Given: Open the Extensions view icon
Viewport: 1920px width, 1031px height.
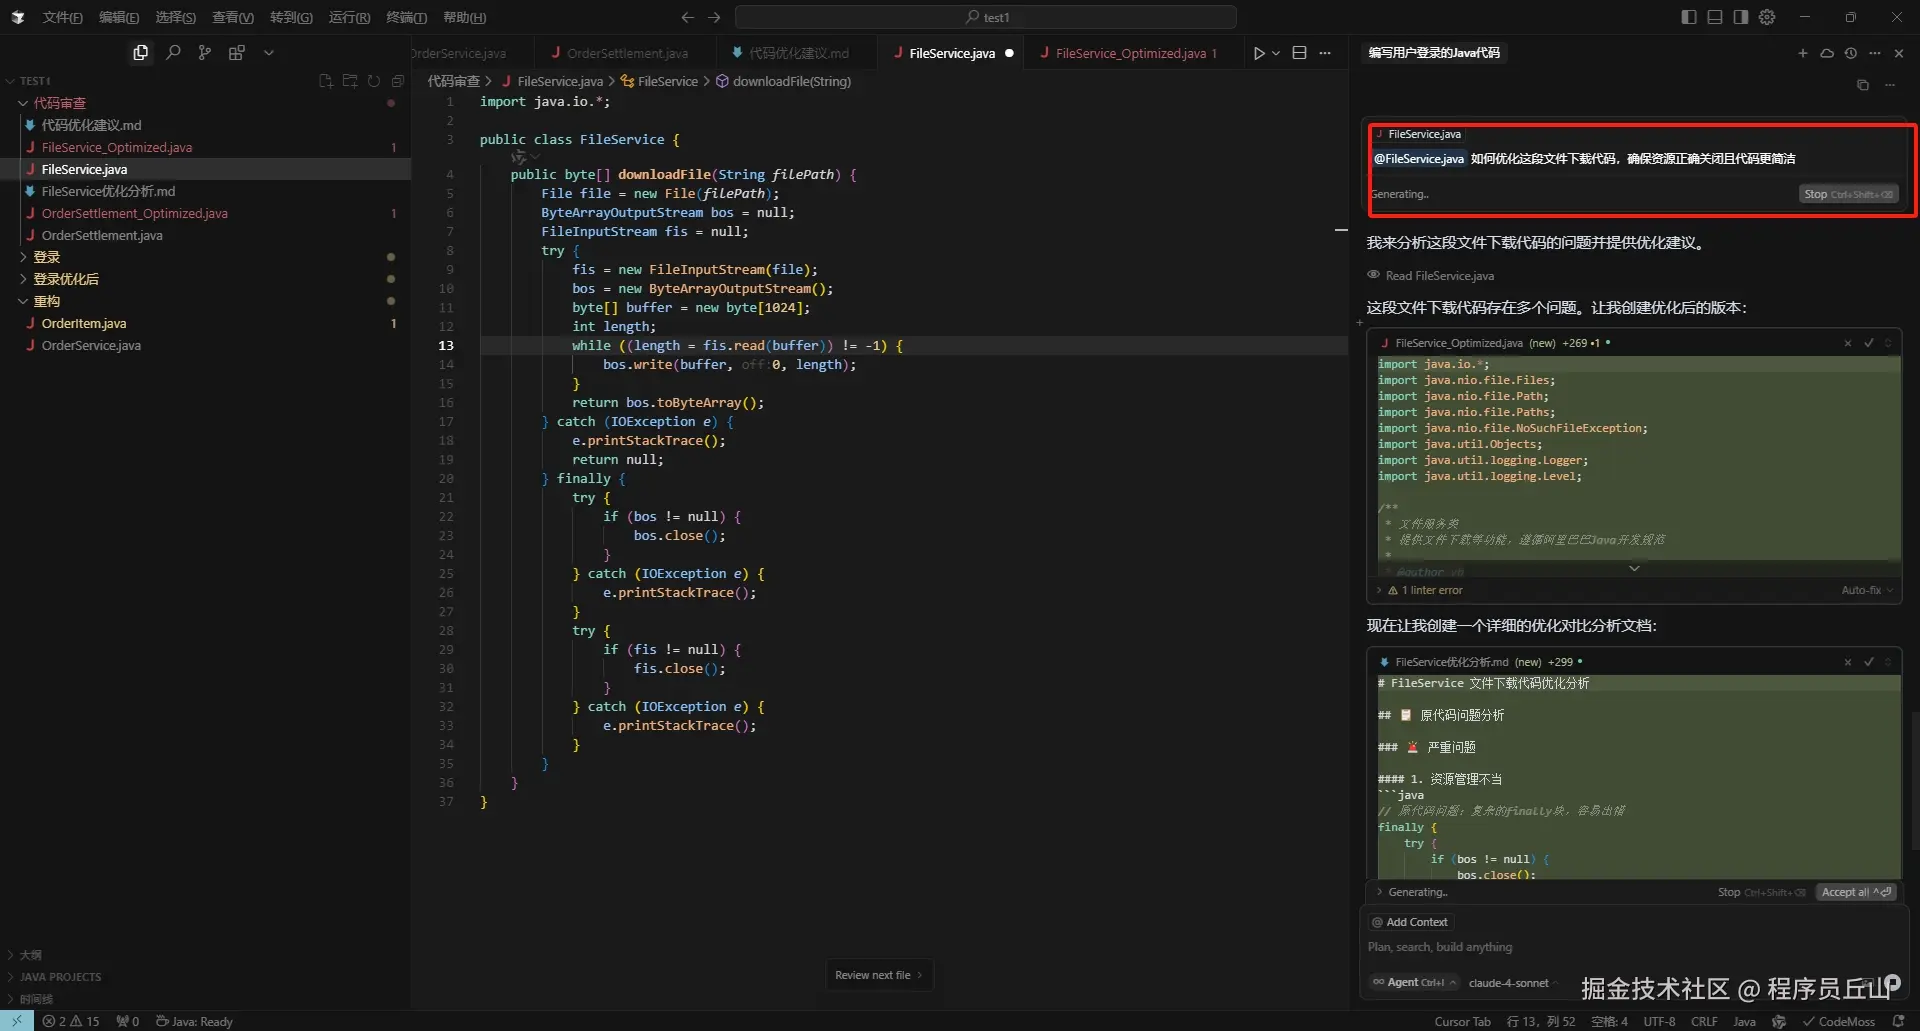Looking at the screenshot, I should (x=237, y=53).
